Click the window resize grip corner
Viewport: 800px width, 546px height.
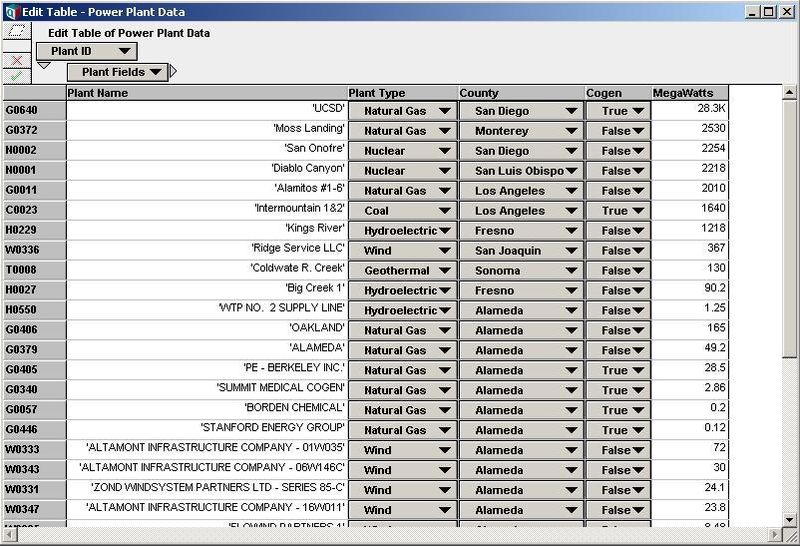790,535
